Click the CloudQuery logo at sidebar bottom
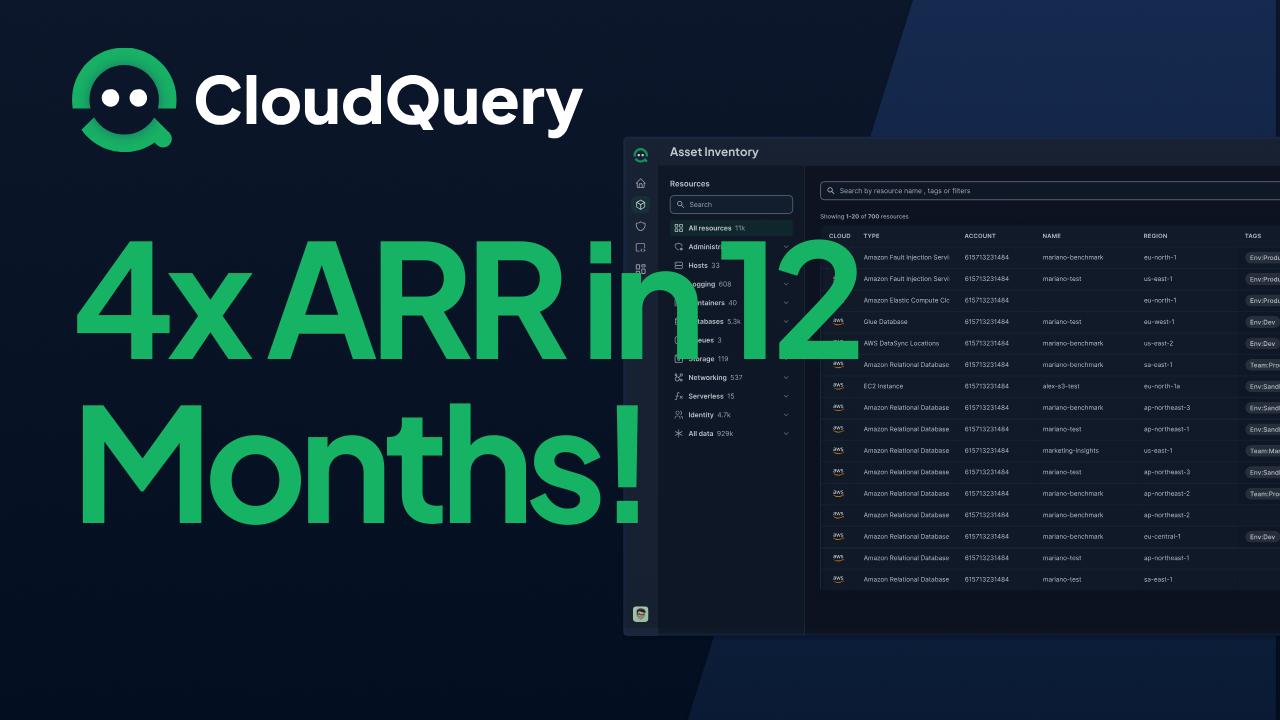The height and width of the screenshot is (720, 1280). click(640, 614)
